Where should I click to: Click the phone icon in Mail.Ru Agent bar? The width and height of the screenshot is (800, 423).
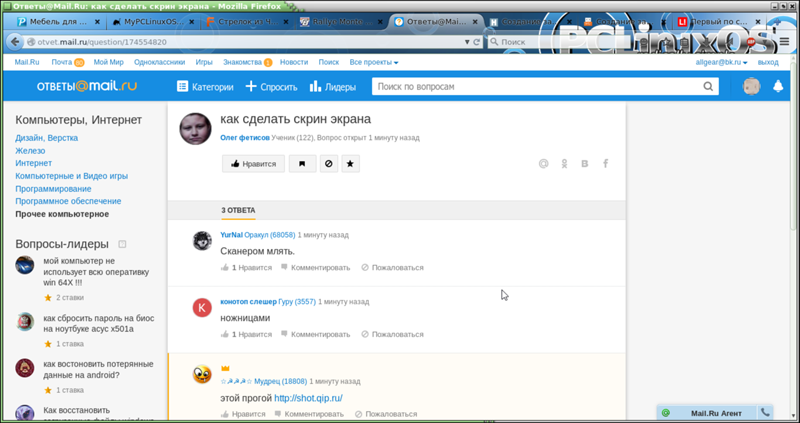pyautogui.click(x=765, y=412)
